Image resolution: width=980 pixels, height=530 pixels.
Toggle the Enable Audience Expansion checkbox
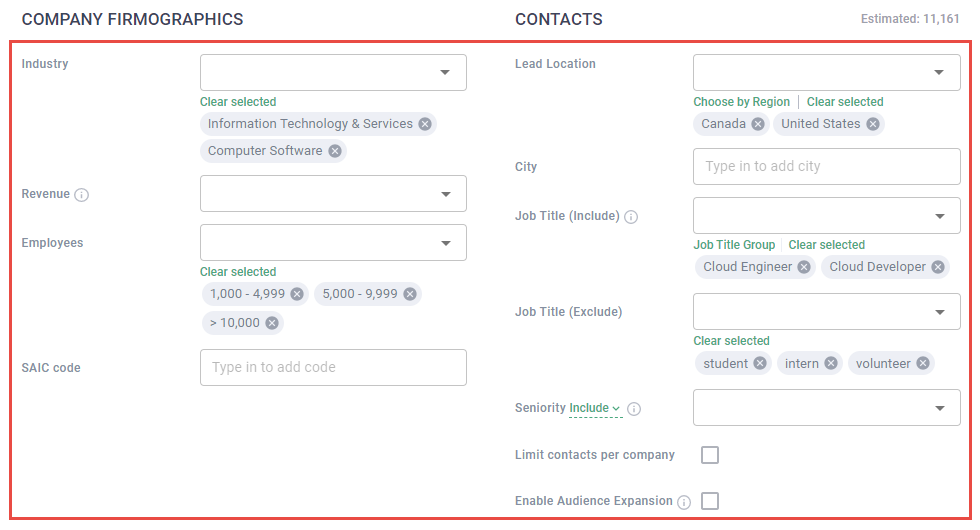pyautogui.click(x=710, y=501)
